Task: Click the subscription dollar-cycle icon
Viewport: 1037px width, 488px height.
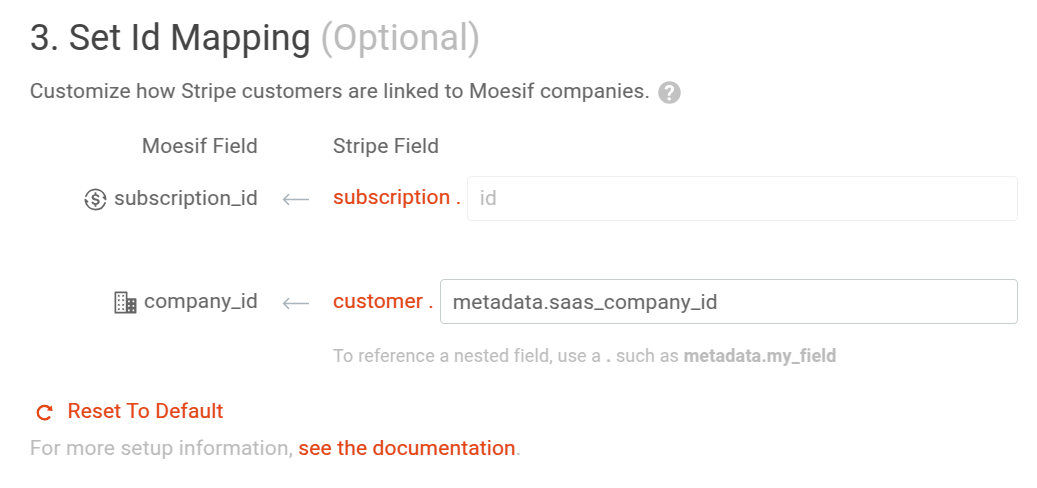Action: (x=95, y=199)
